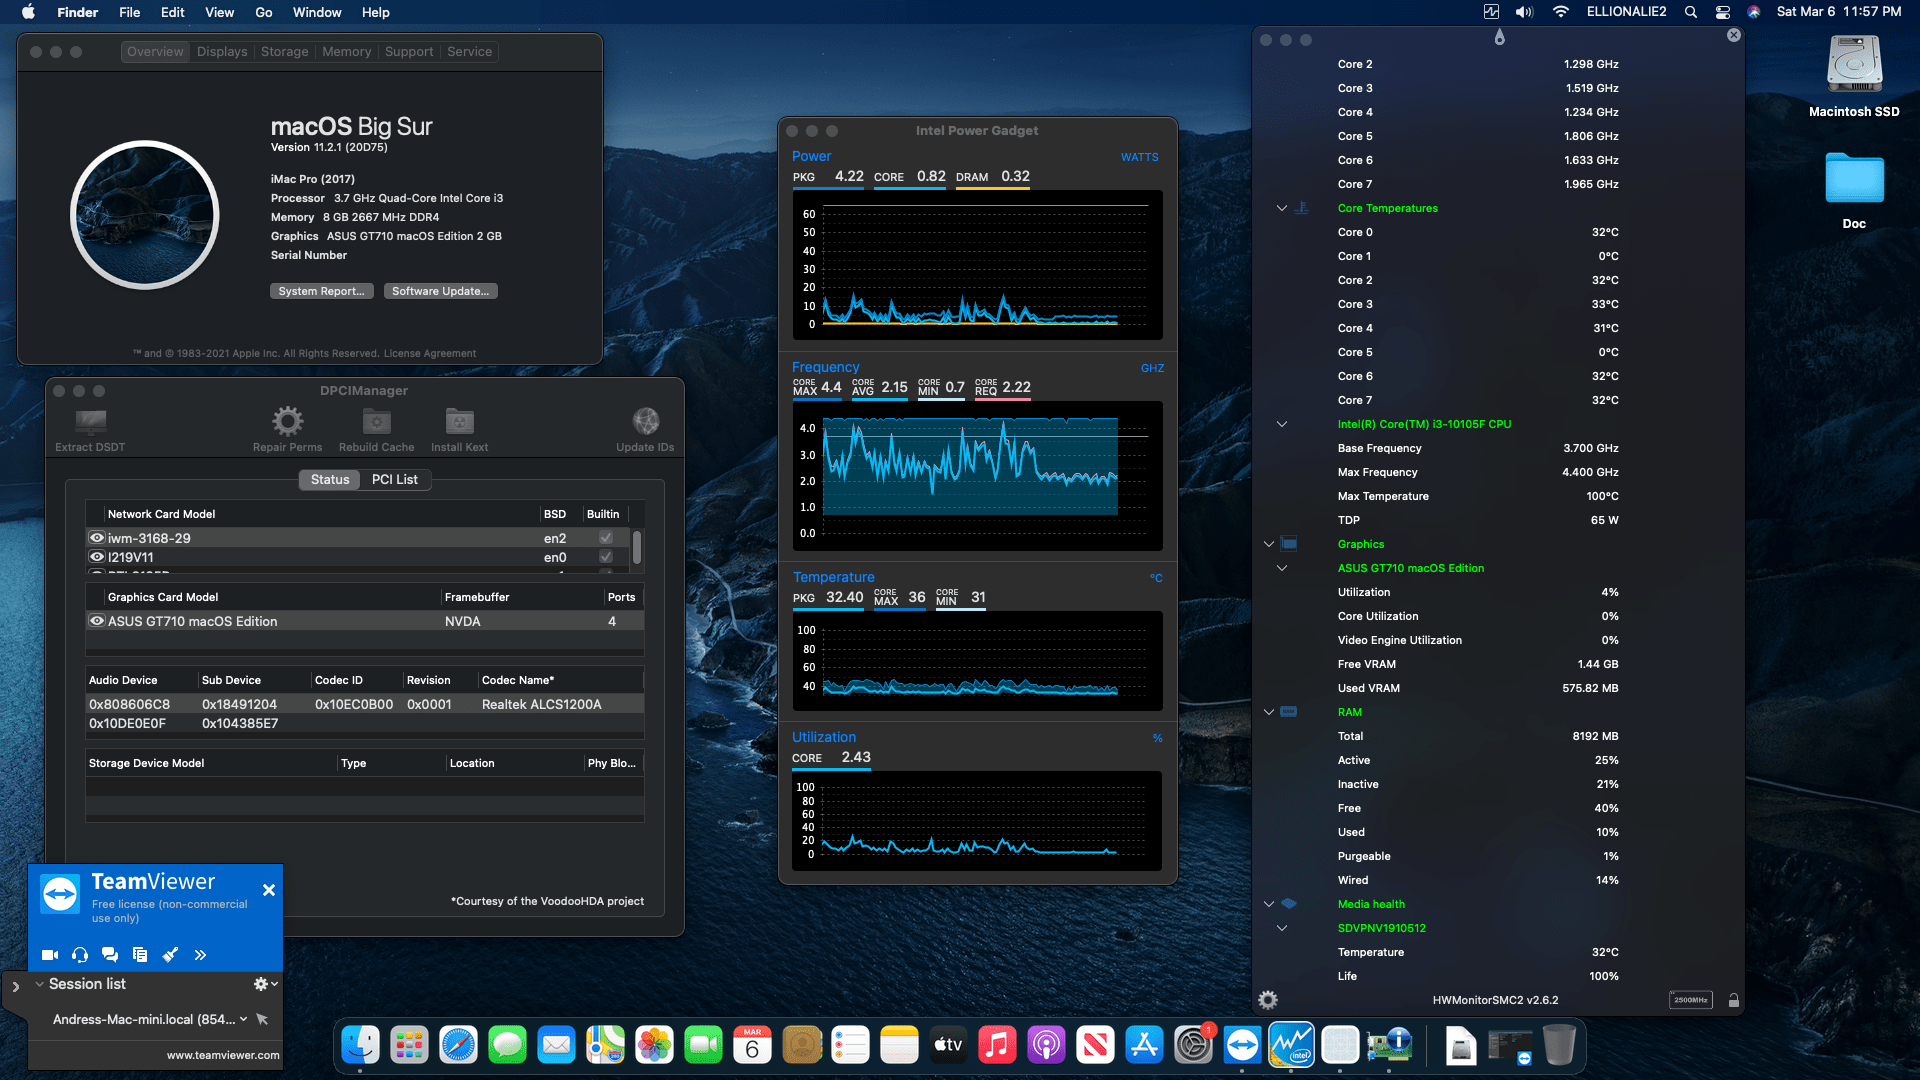Open dropdown next to Andress-Mac-mini.local session
The height and width of the screenshot is (1080, 1920).
[243, 1019]
